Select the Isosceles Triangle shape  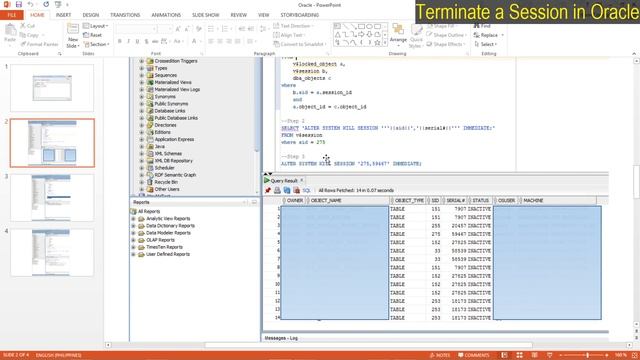[337, 35]
